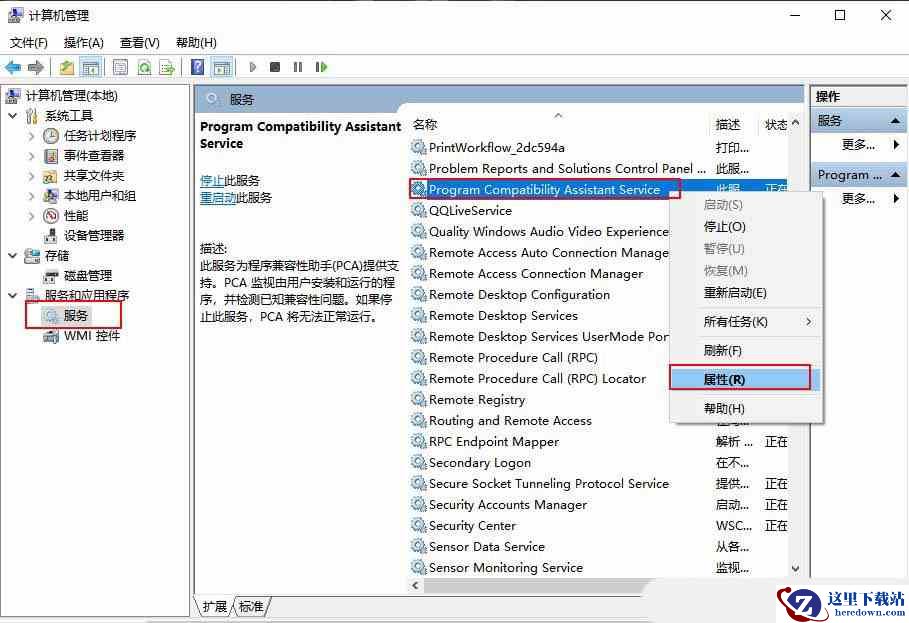Click the 重启动 service link
The width and height of the screenshot is (909, 623).
pyautogui.click(x=218, y=198)
